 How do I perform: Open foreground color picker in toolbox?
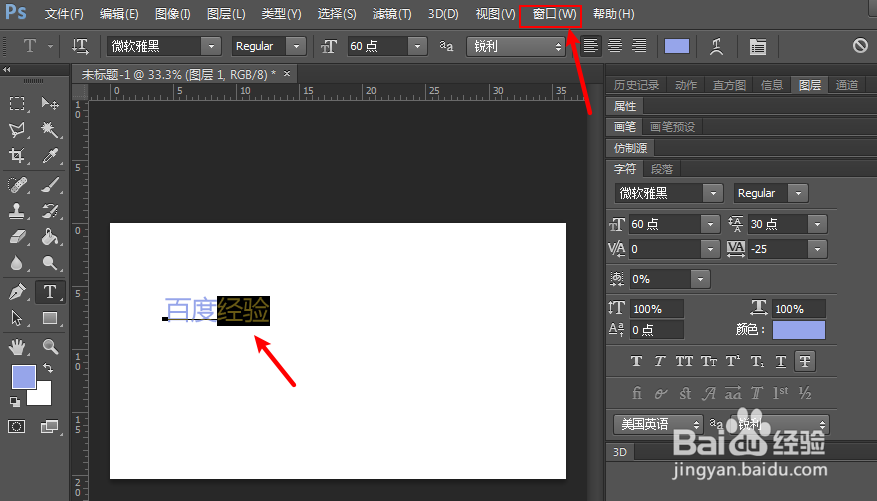(23, 376)
